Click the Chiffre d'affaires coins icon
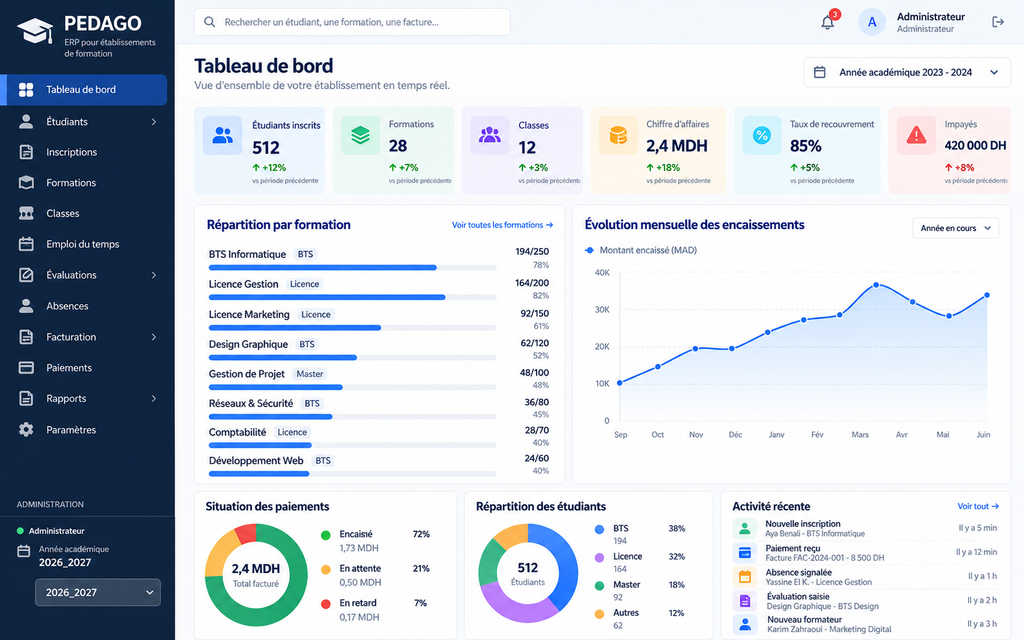The width and height of the screenshot is (1024, 640). (x=618, y=135)
